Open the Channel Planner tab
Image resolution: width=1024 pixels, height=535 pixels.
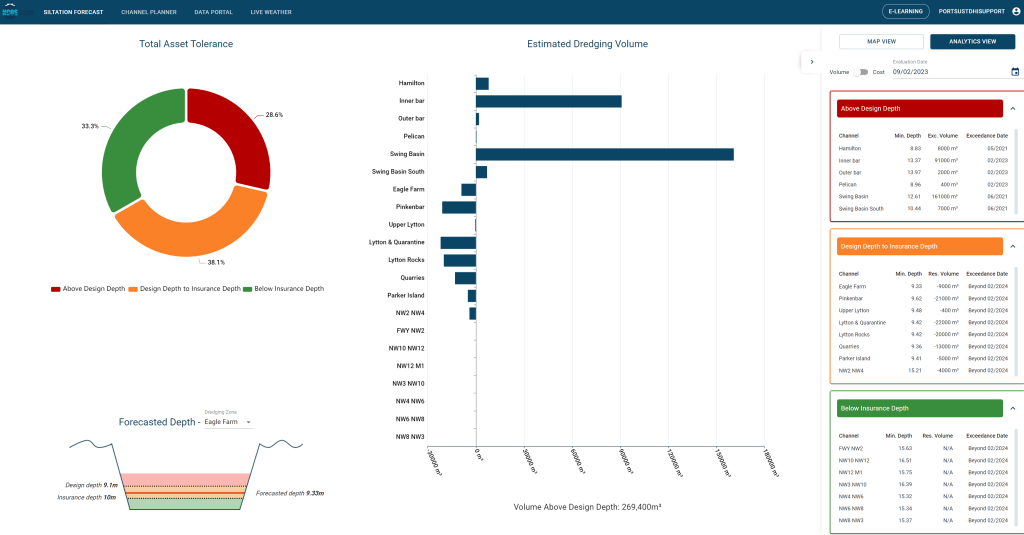(x=149, y=12)
